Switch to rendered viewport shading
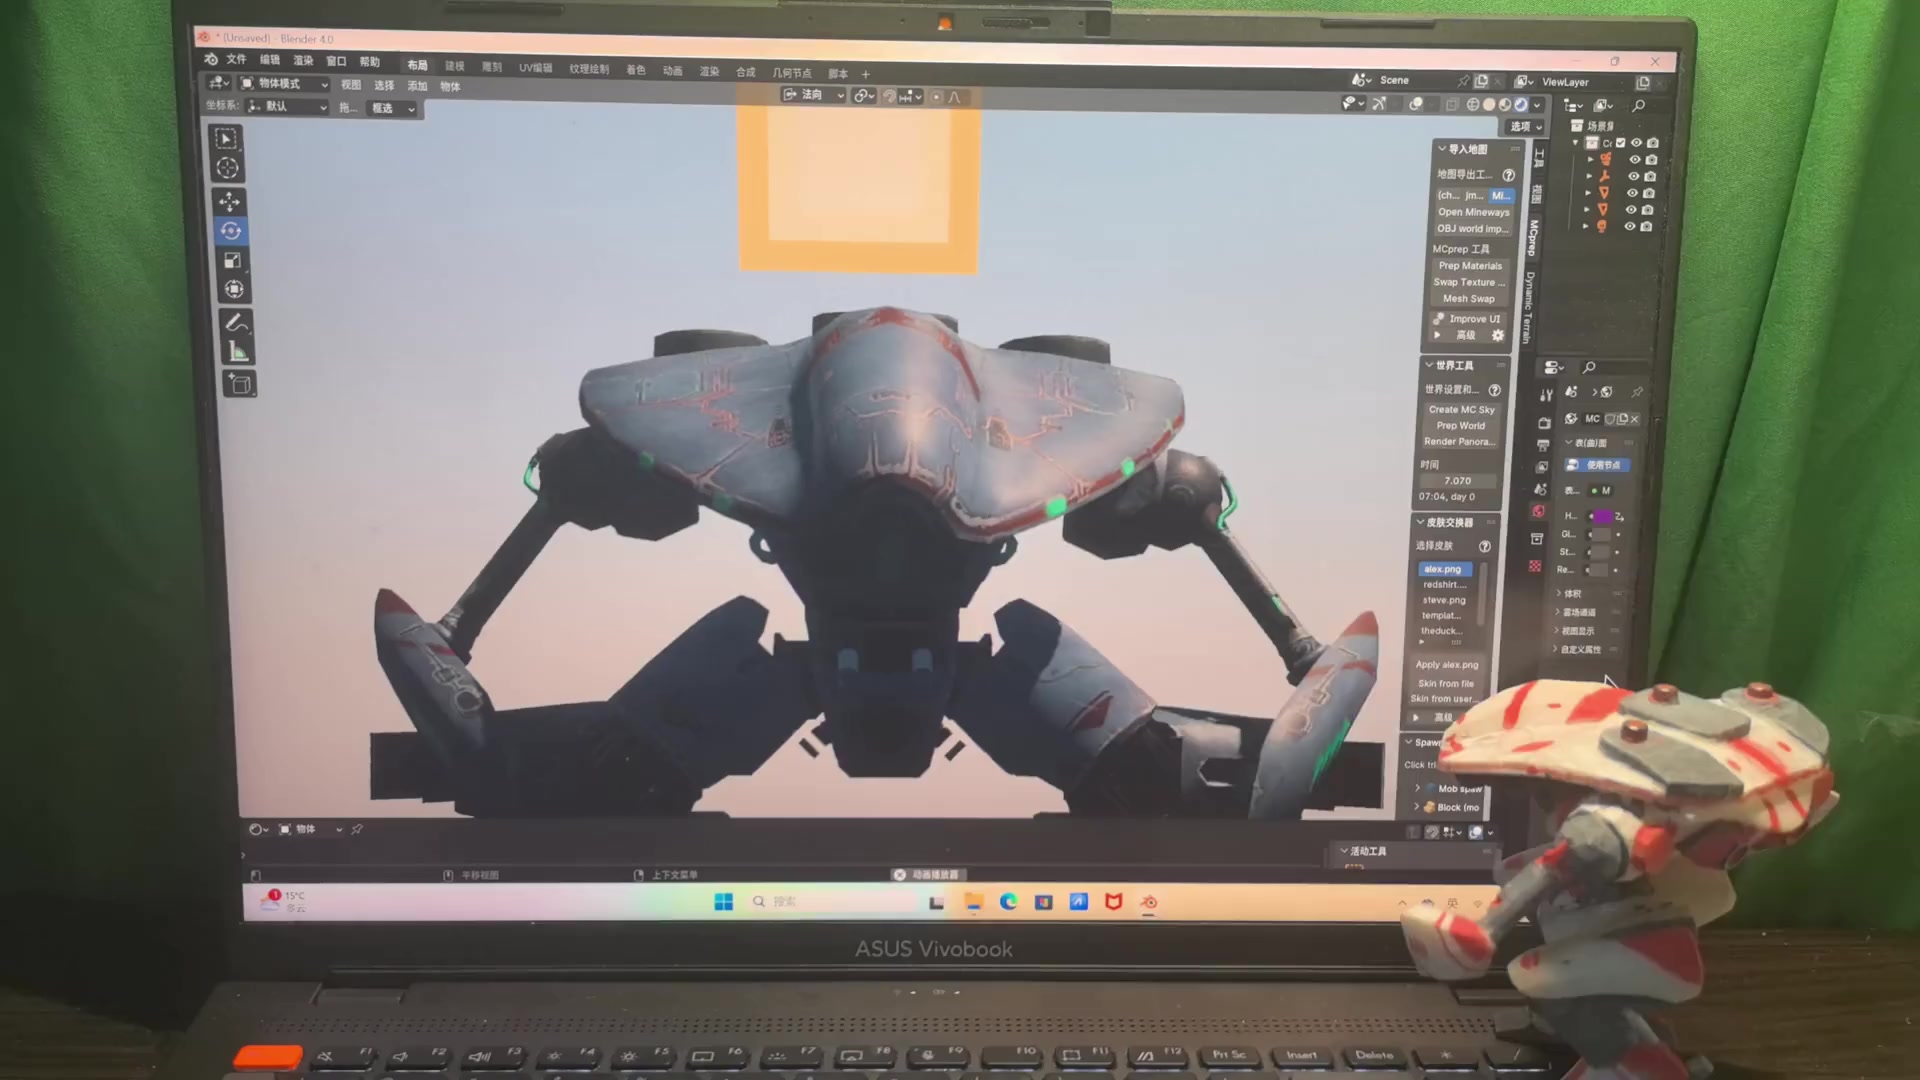 [x=1521, y=105]
